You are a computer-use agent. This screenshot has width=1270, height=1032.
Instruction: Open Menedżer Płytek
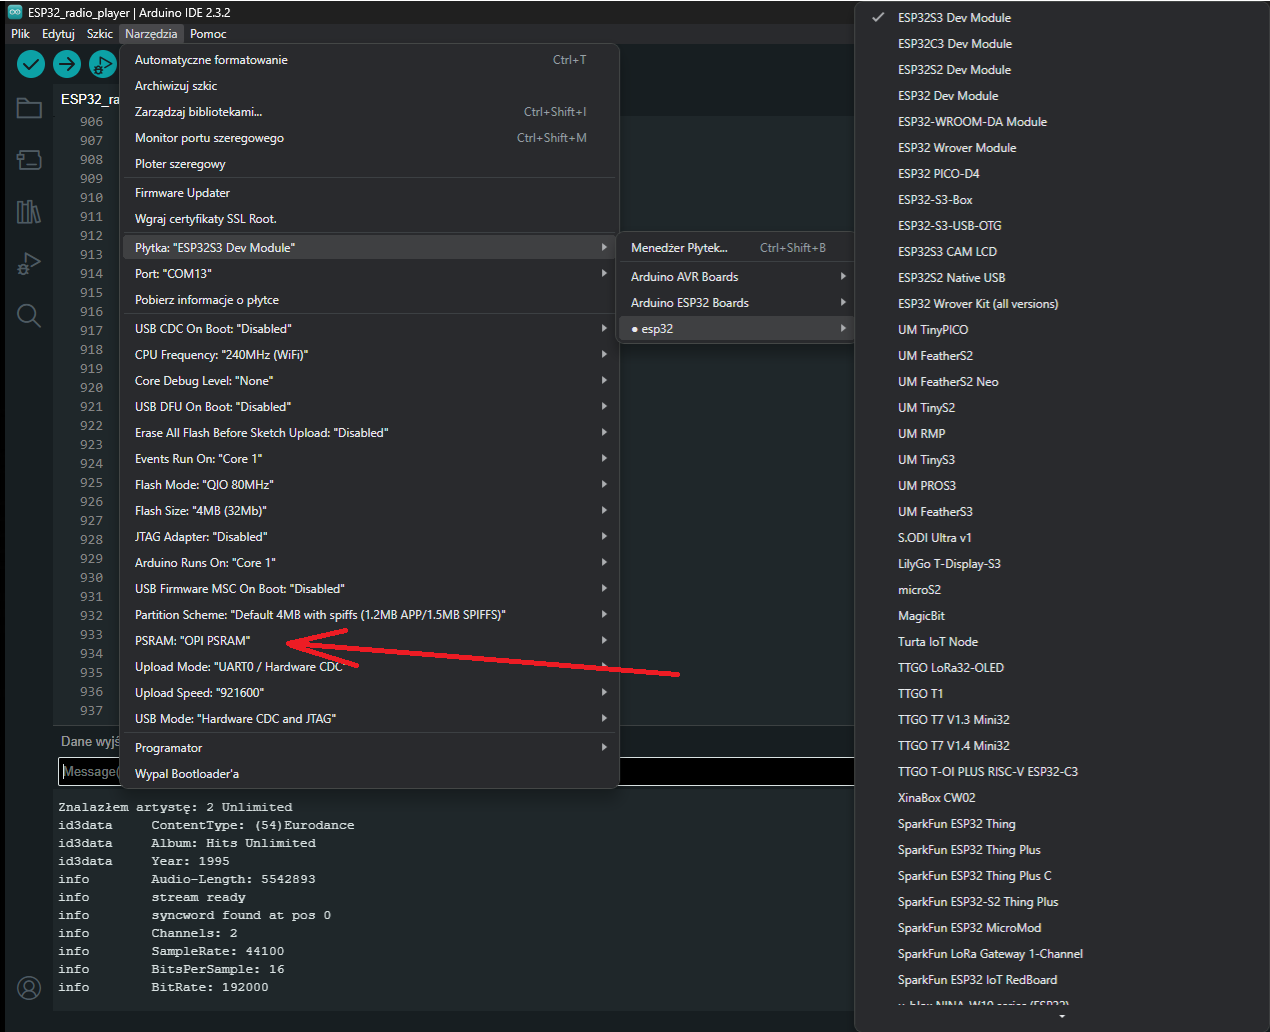point(737,248)
